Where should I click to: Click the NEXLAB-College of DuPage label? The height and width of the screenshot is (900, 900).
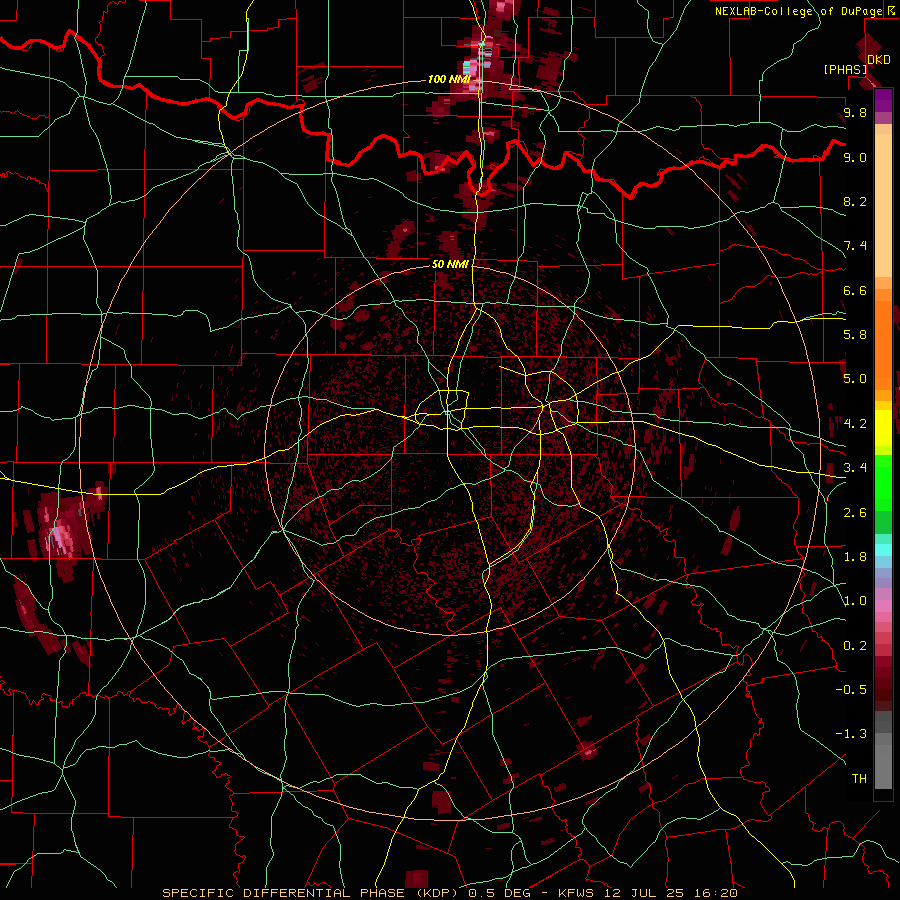click(x=798, y=11)
